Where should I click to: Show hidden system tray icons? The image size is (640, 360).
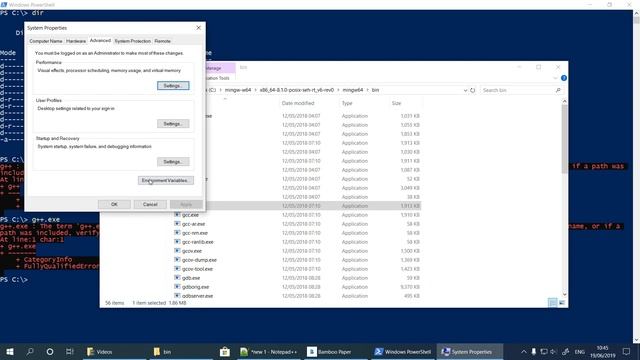524,351
